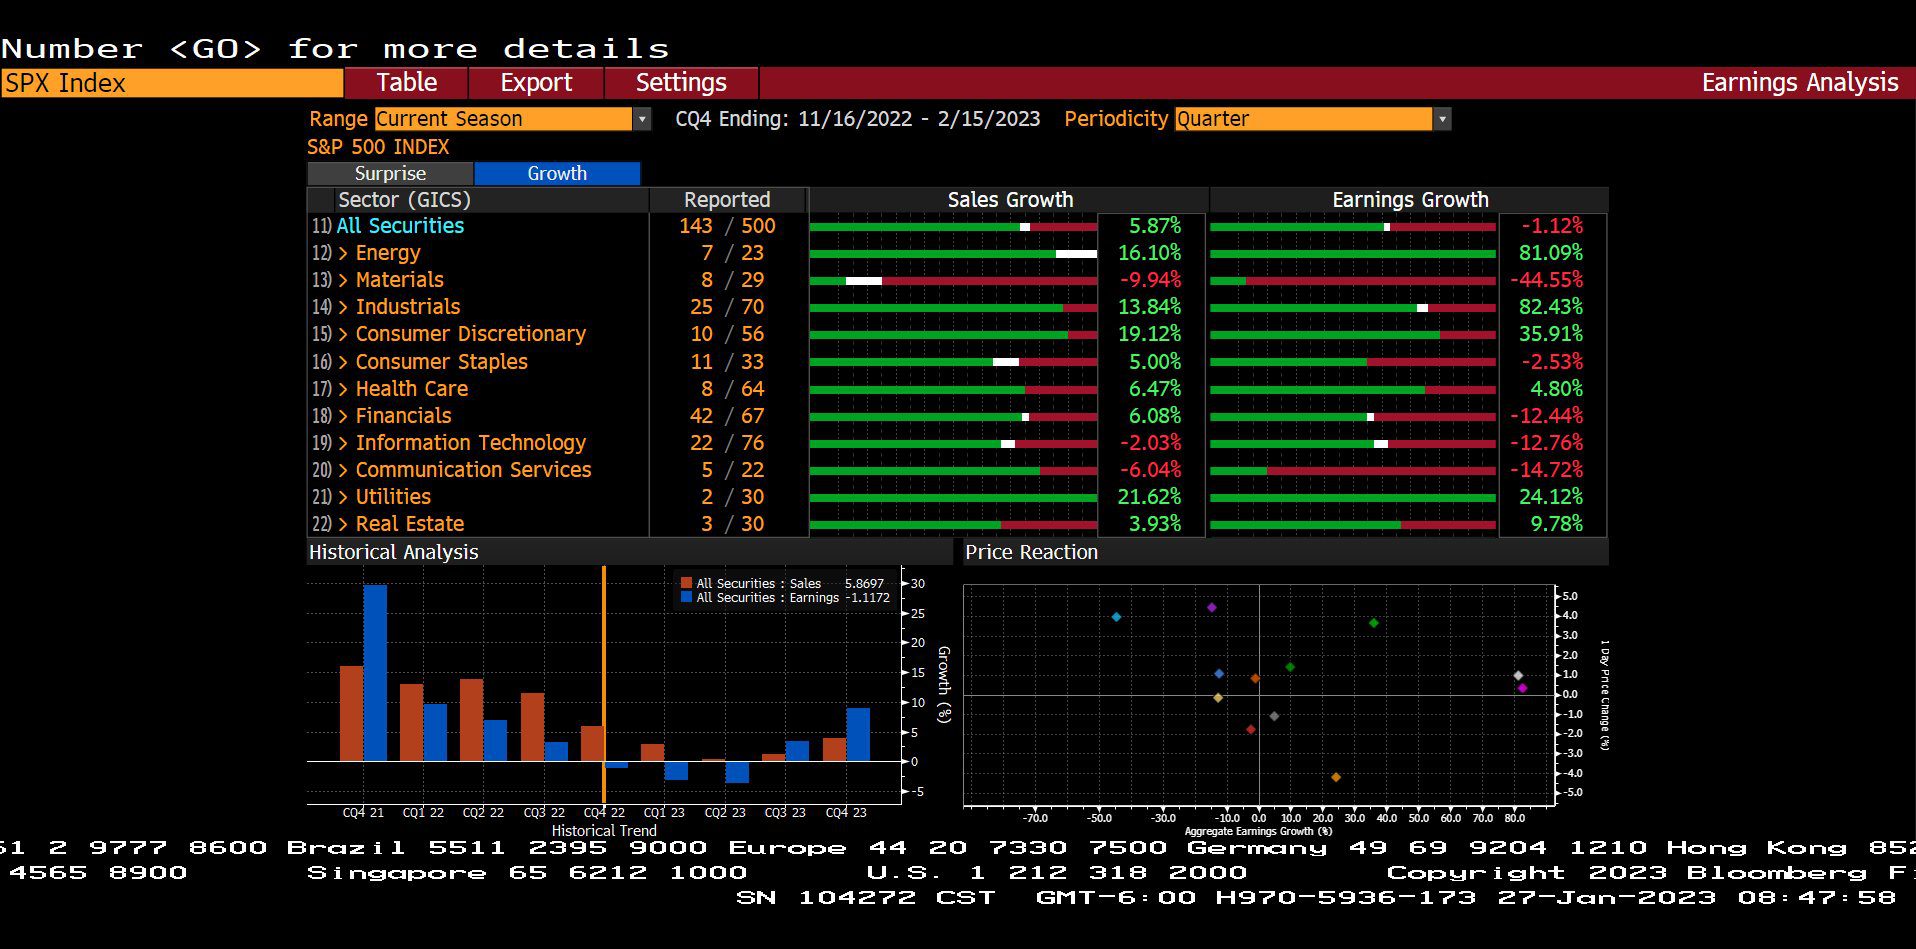Screen dimensions: 1916x949
Task: Click the CQ4 21 blue earnings bar
Action: (x=375, y=673)
